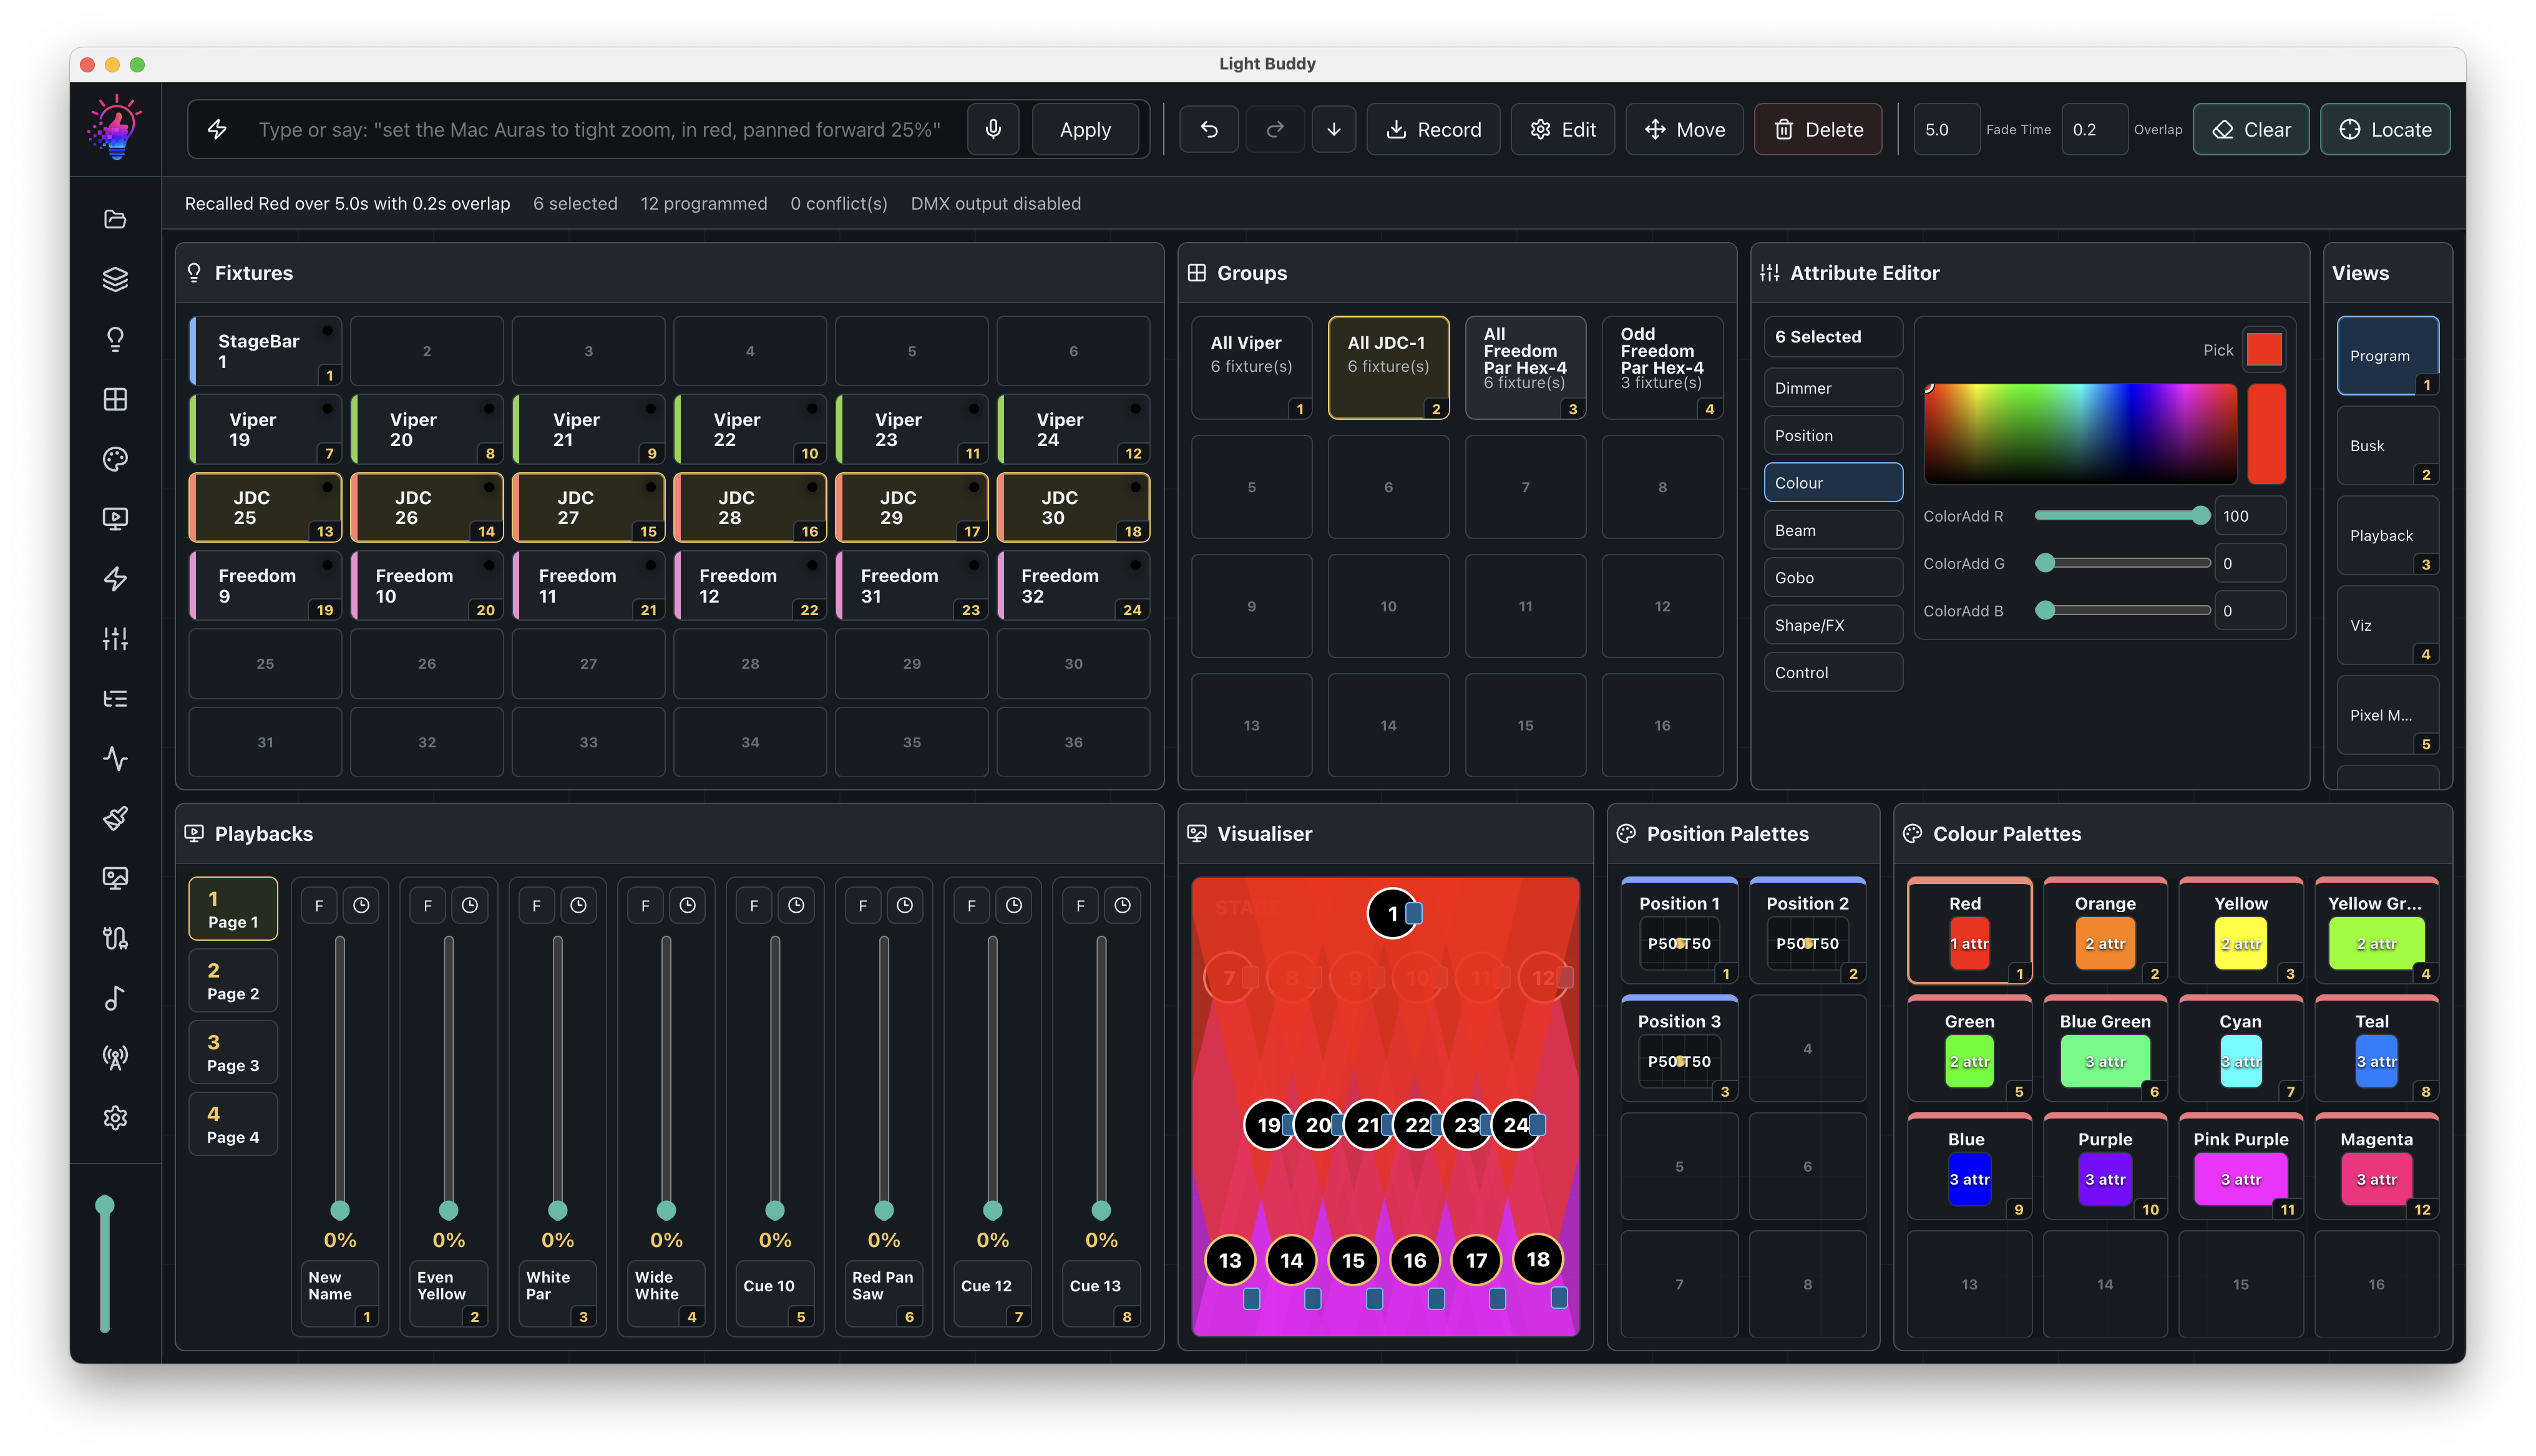Click the ColorAdd R slider handle
The height and width of the screenshot is (1456, 2536).
click(x=2200, y=516)
